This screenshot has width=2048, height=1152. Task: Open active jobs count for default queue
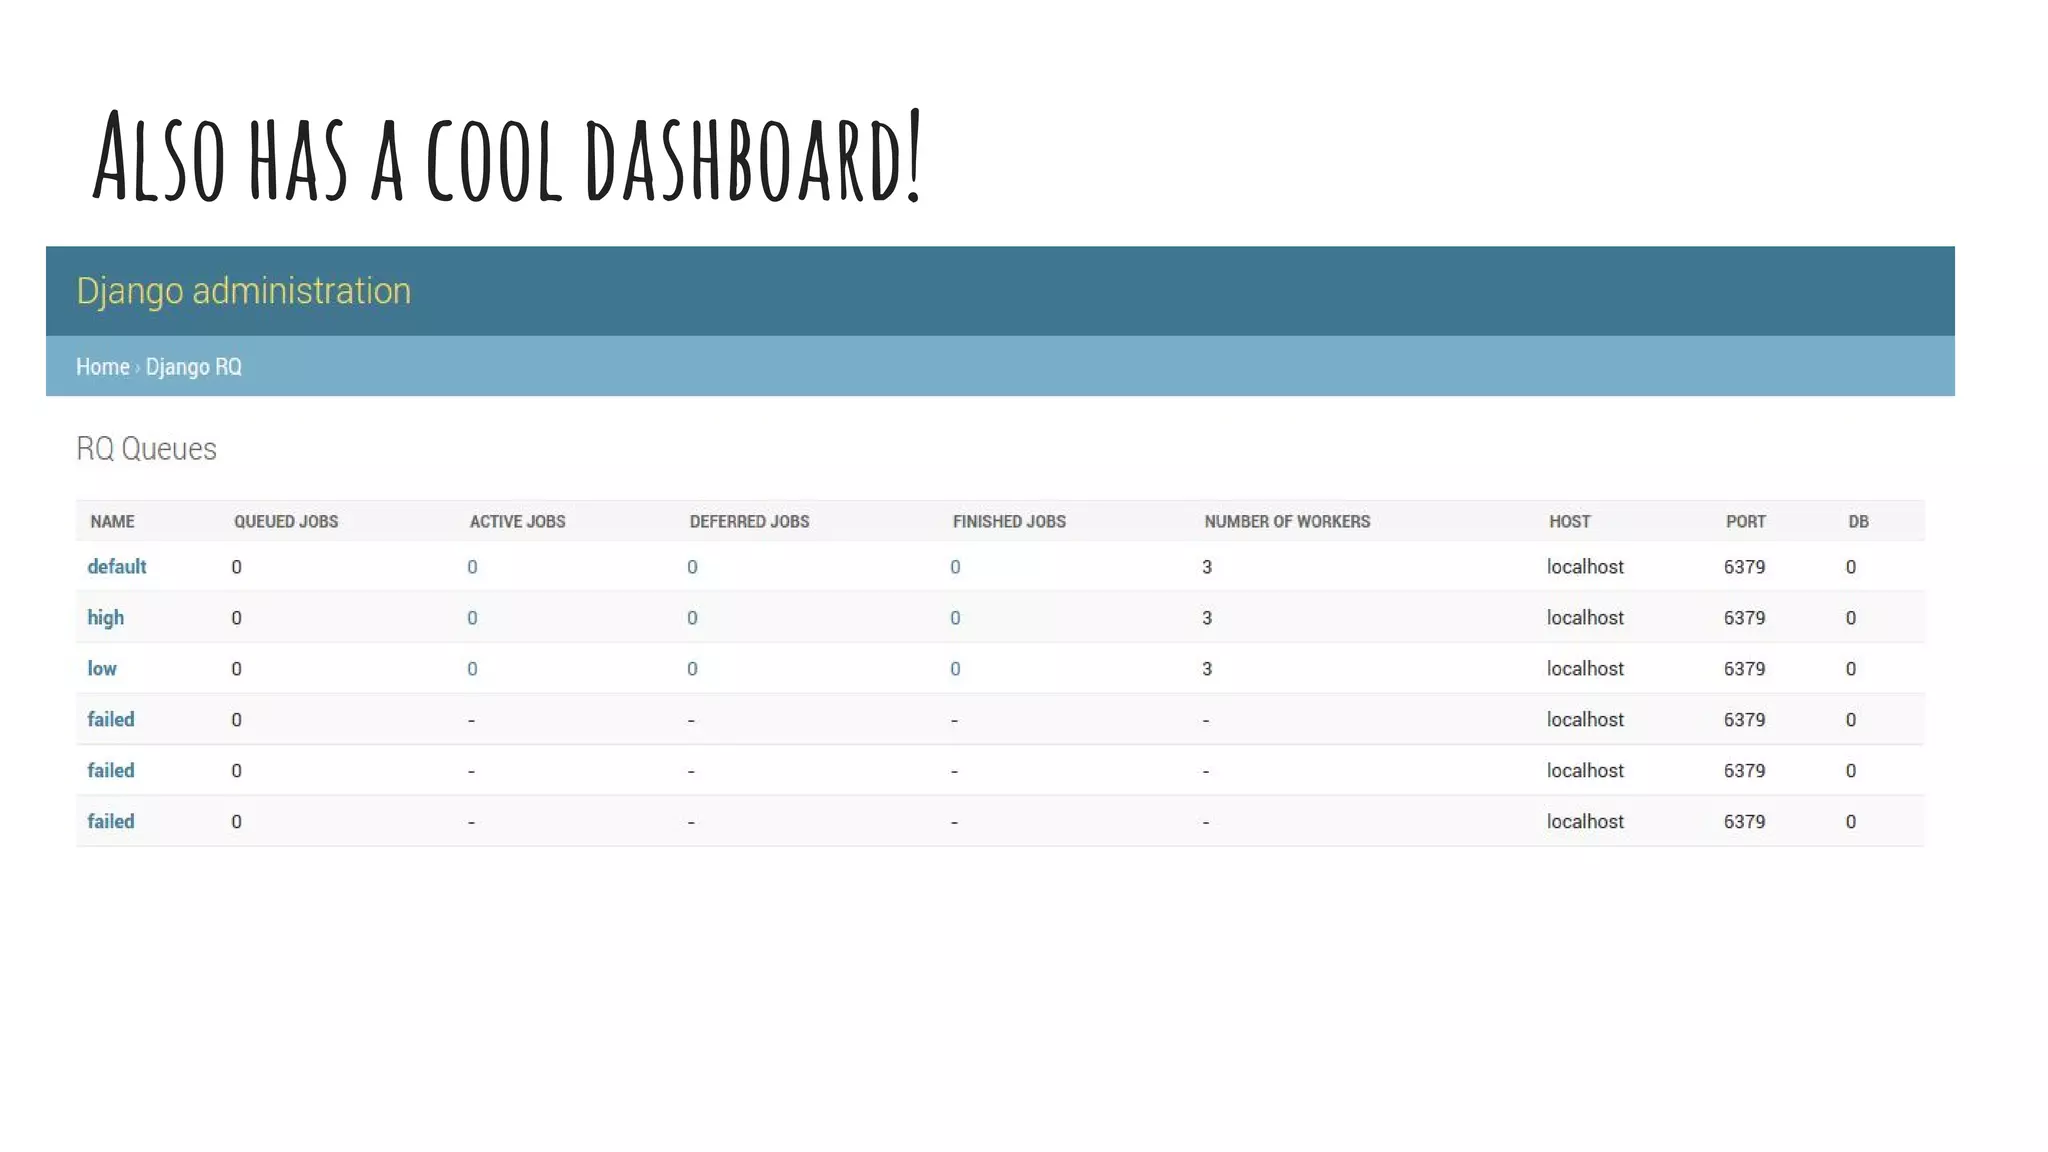coord(472,567)
